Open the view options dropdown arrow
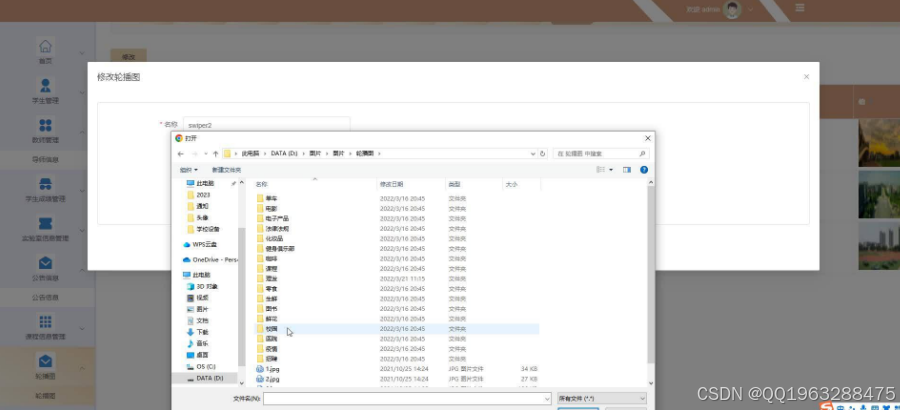 click(x=611, y=170)
